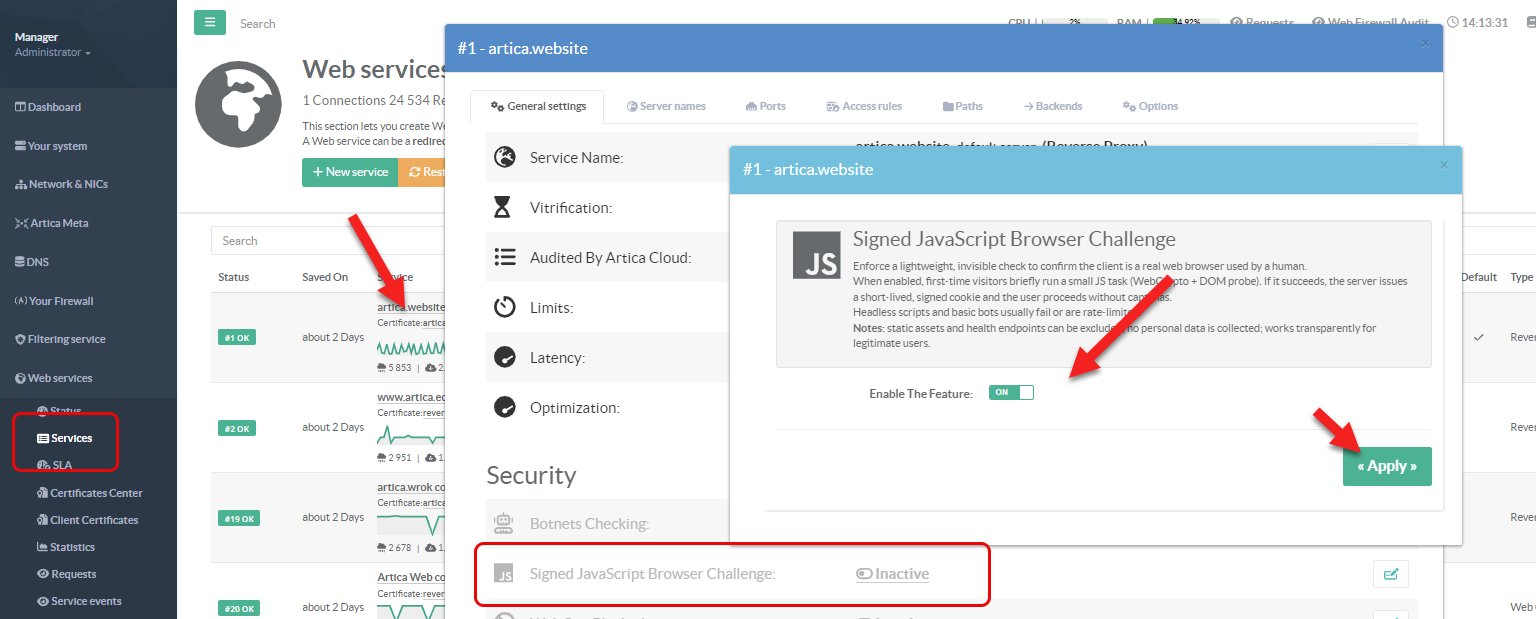Close the light blue artica.website dialog

tap(1443, 165)
